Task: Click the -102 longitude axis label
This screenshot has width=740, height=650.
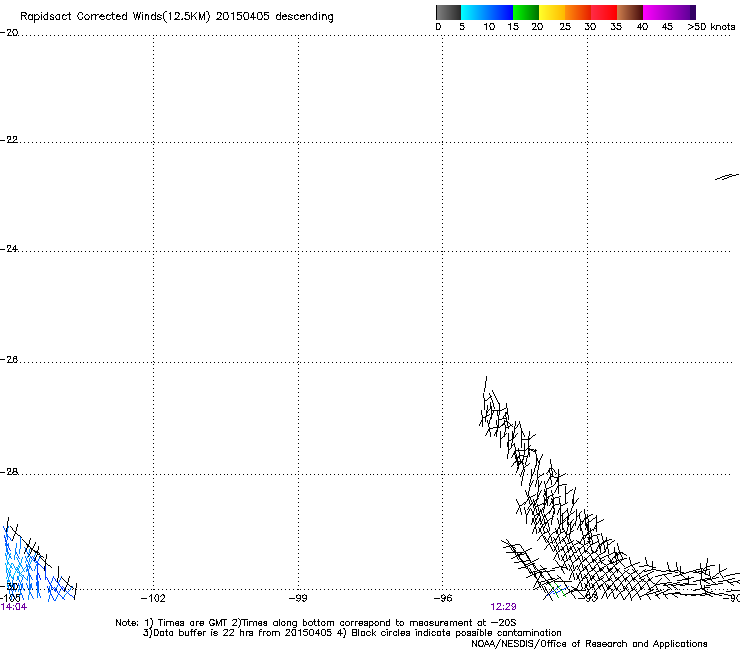Action: (153, 599)
